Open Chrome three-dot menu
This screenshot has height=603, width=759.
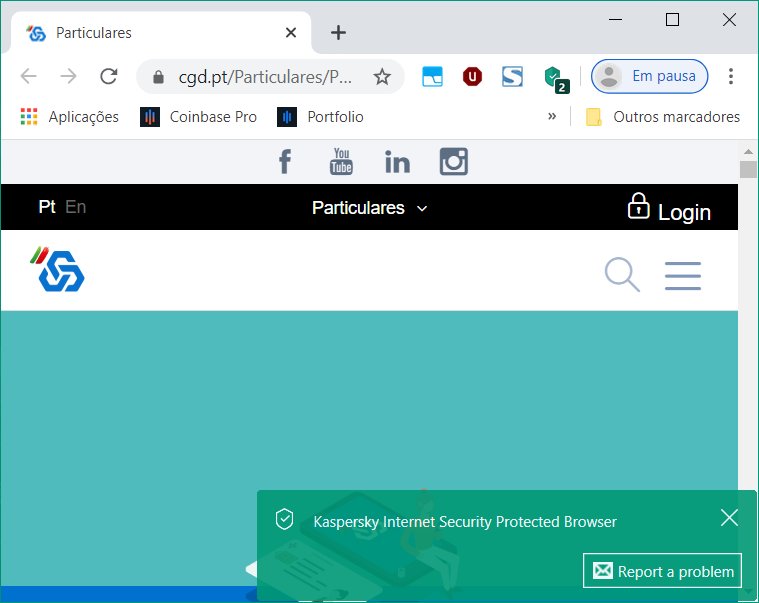click(731, 76)
